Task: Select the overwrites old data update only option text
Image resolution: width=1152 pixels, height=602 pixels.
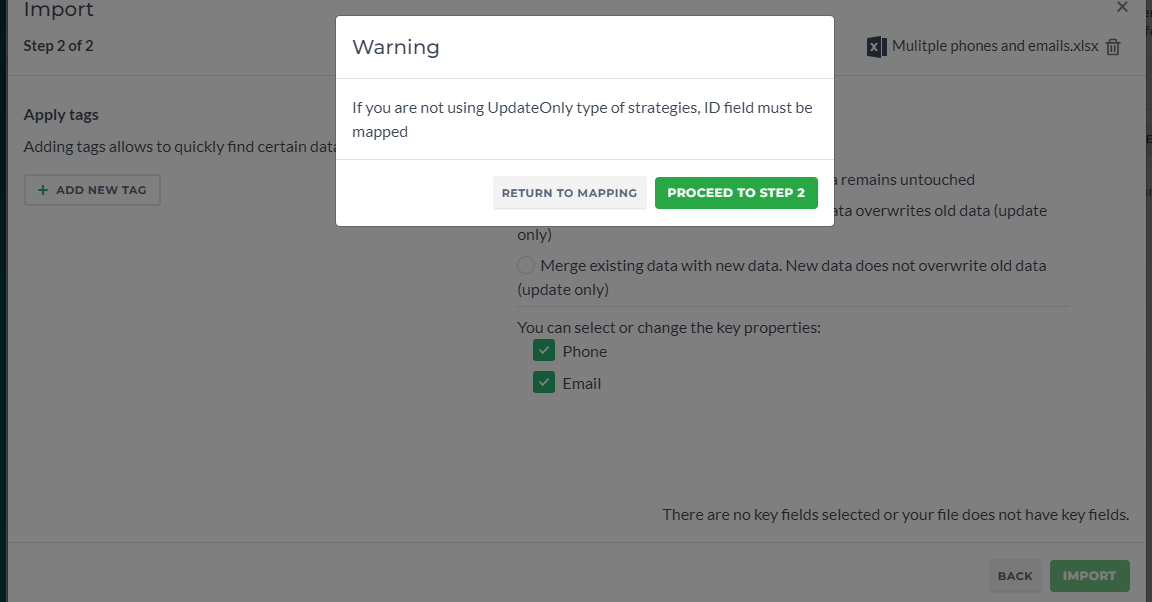Action: click(782, 223)
